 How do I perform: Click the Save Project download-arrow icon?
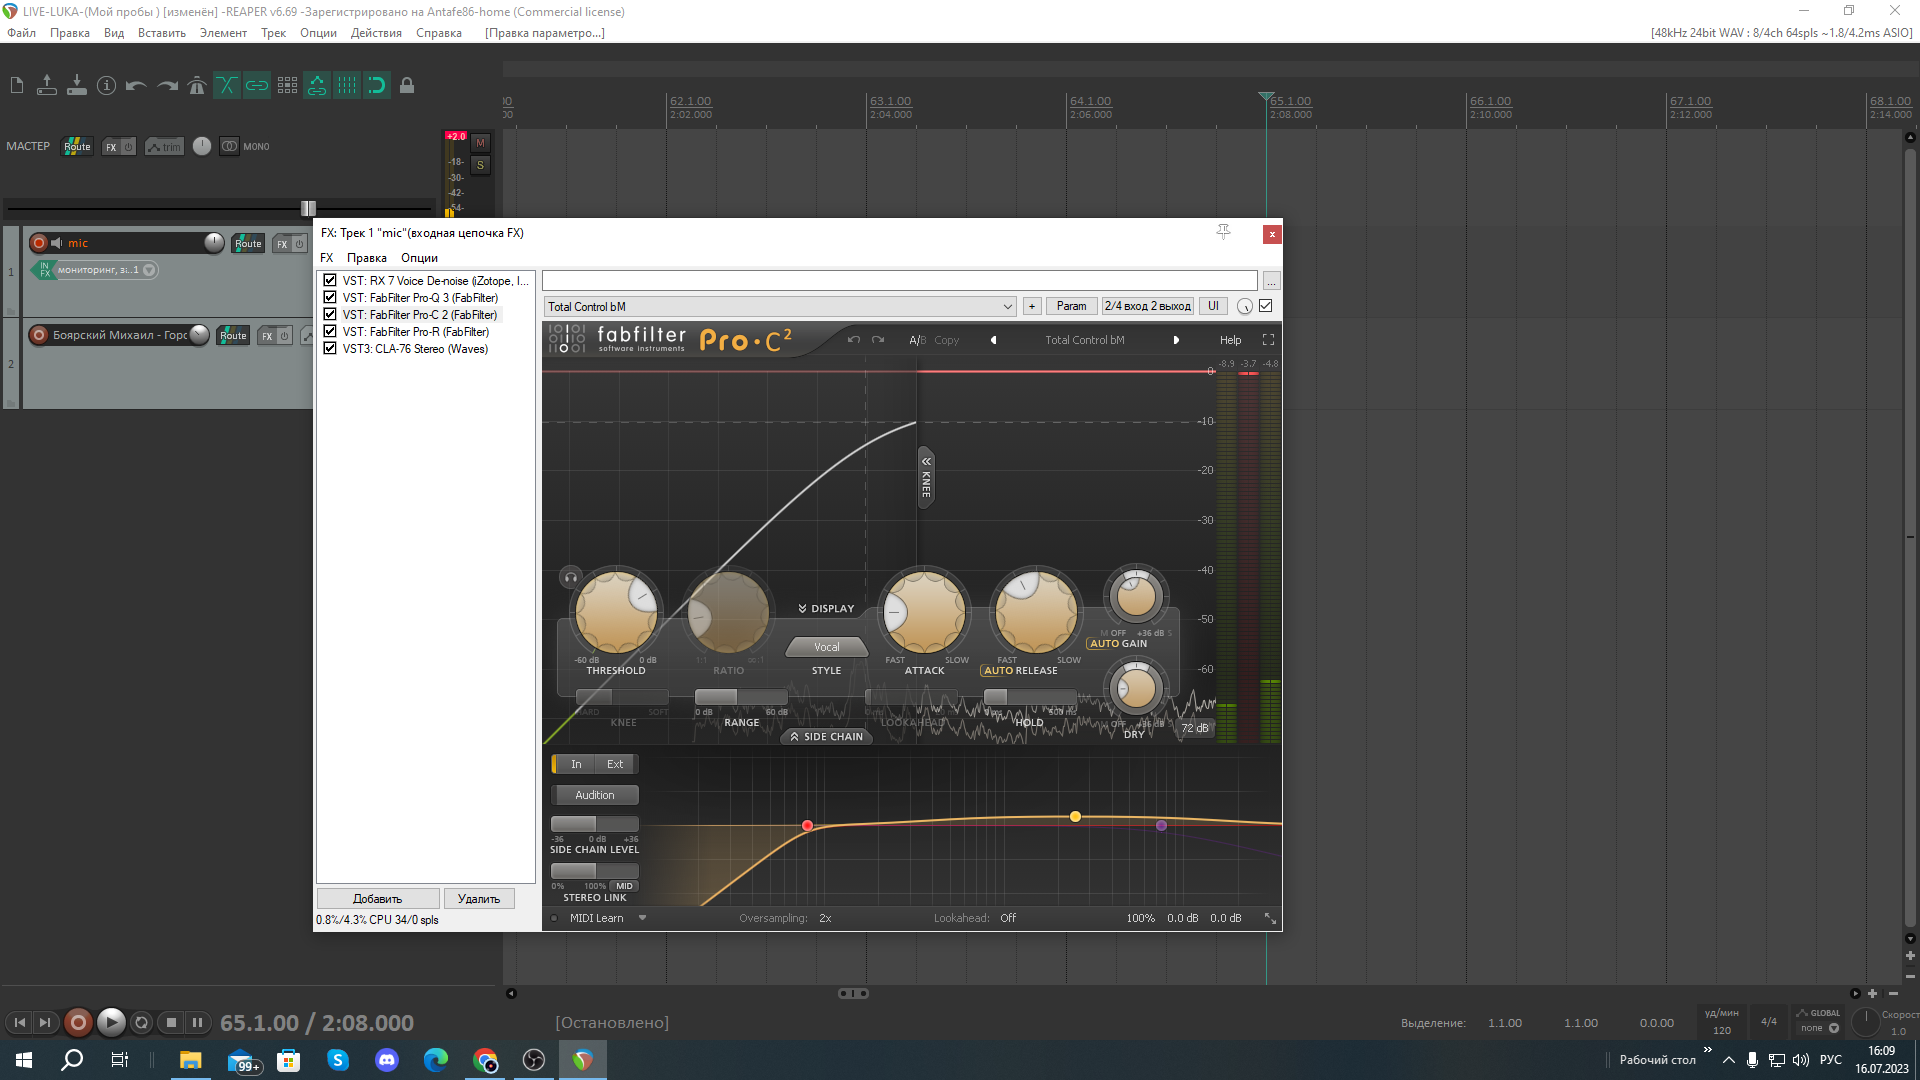[x=77, y=86]
